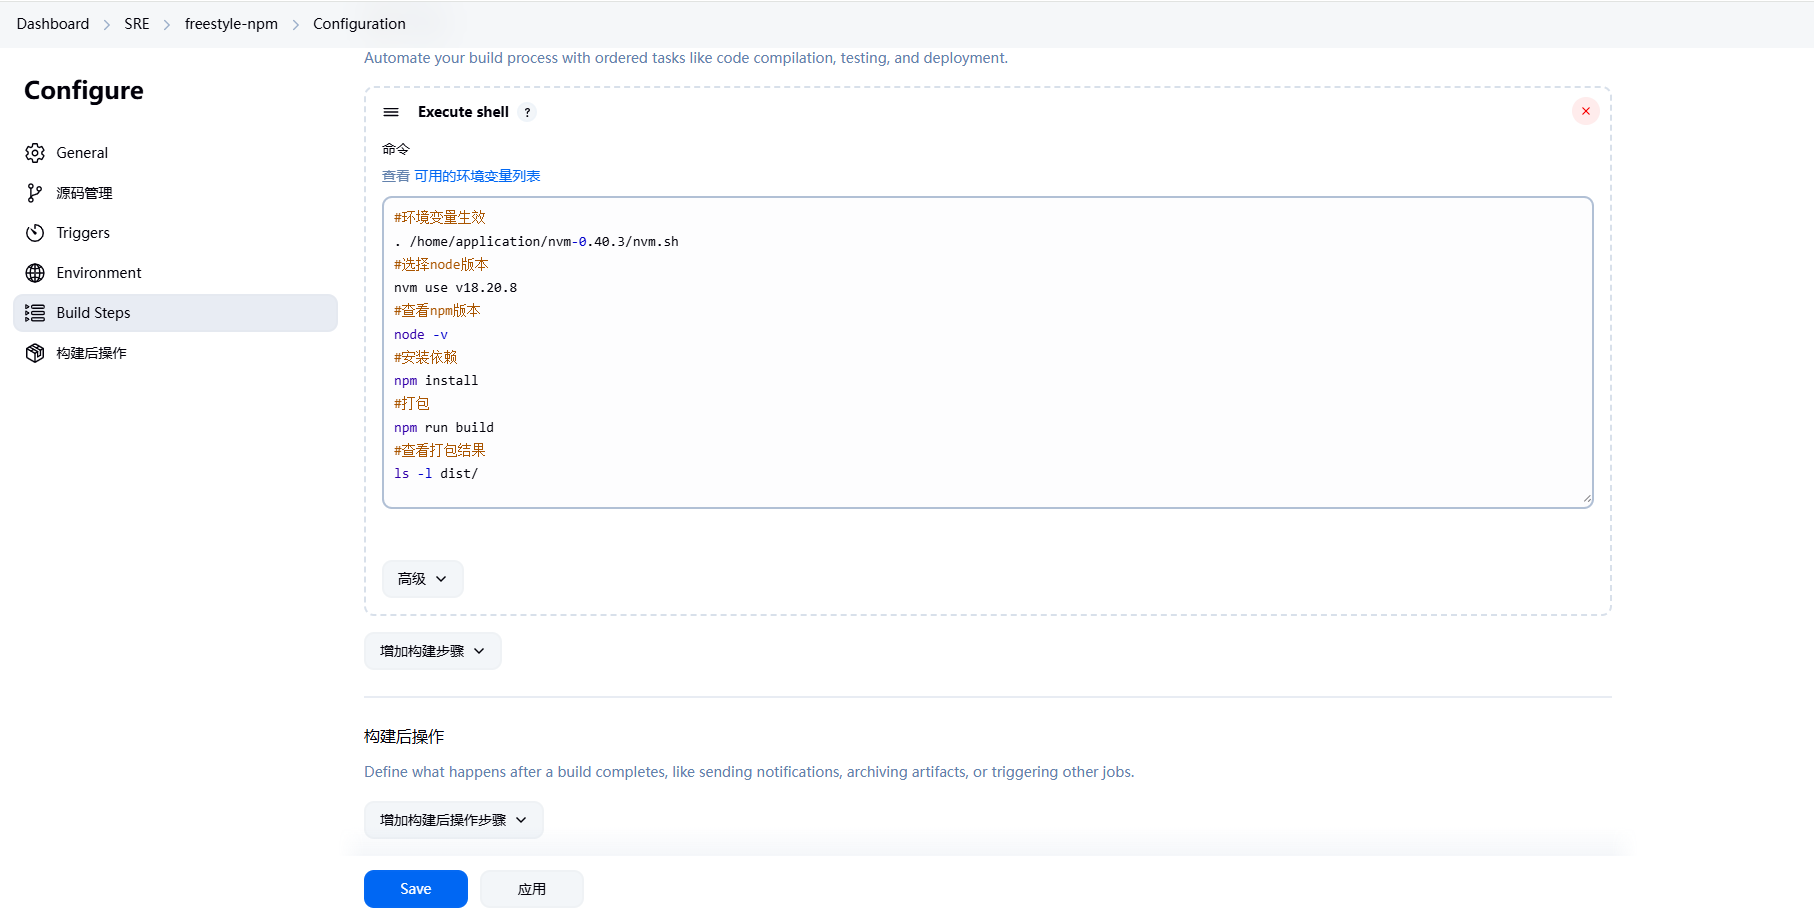1814x917 pixels.
Task: Grab the Execute shell drag handle icon
Action: [x=391, y=112]
